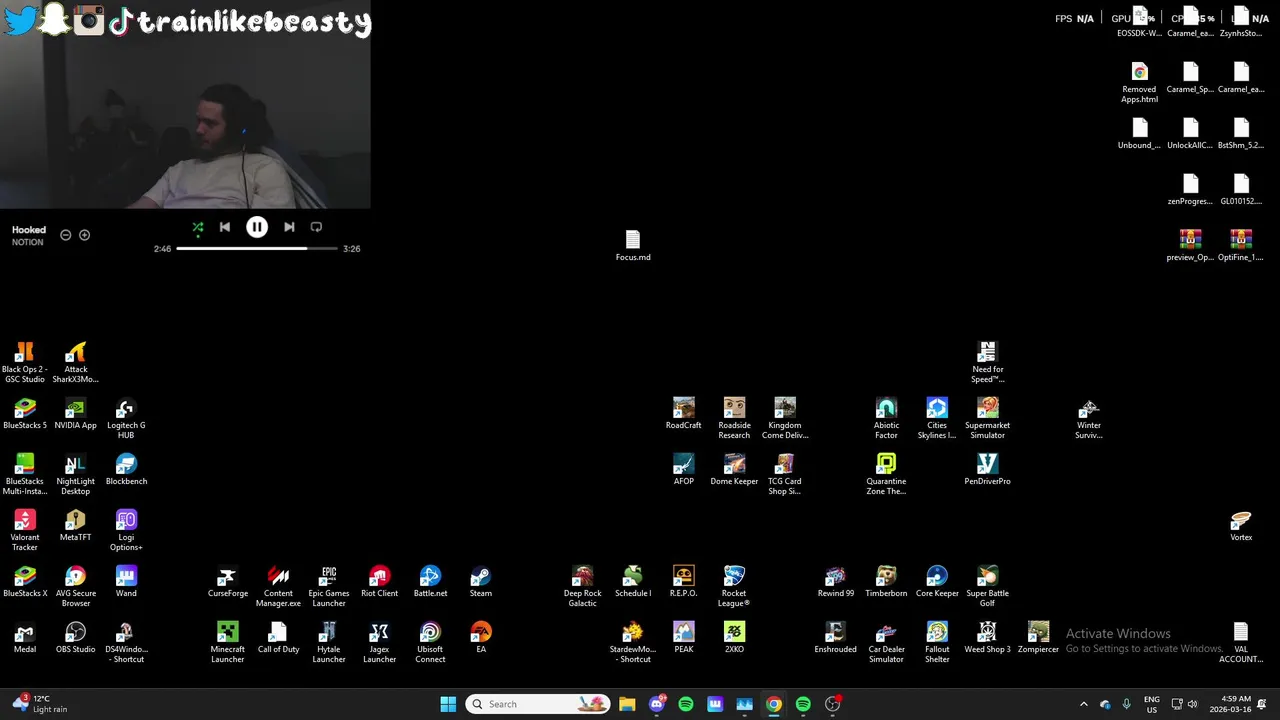This screenshot has width=1280, height=720.
Task: Open OBS Studio from the taskbar
Action: point(833,704)
